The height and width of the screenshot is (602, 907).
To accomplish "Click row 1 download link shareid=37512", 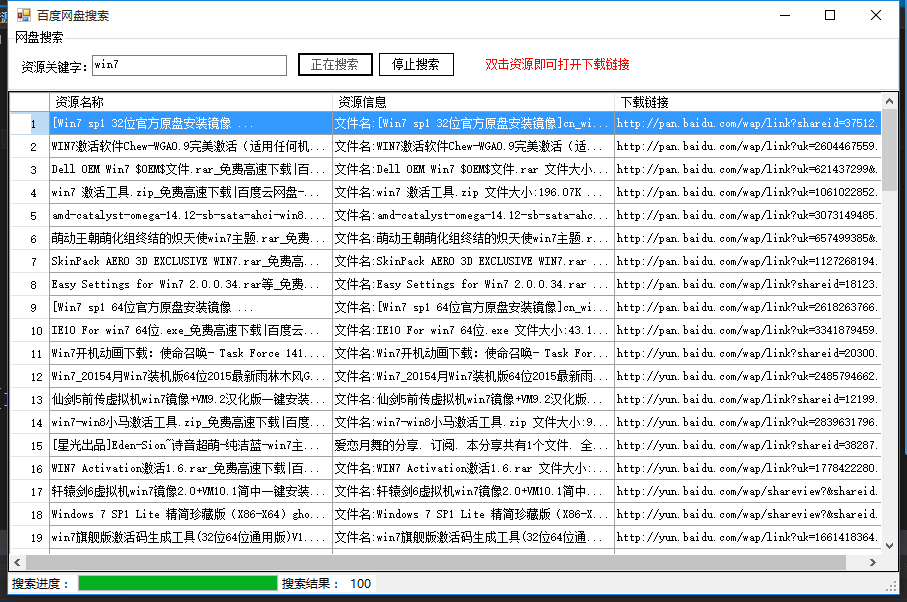I will click(748, 123).
